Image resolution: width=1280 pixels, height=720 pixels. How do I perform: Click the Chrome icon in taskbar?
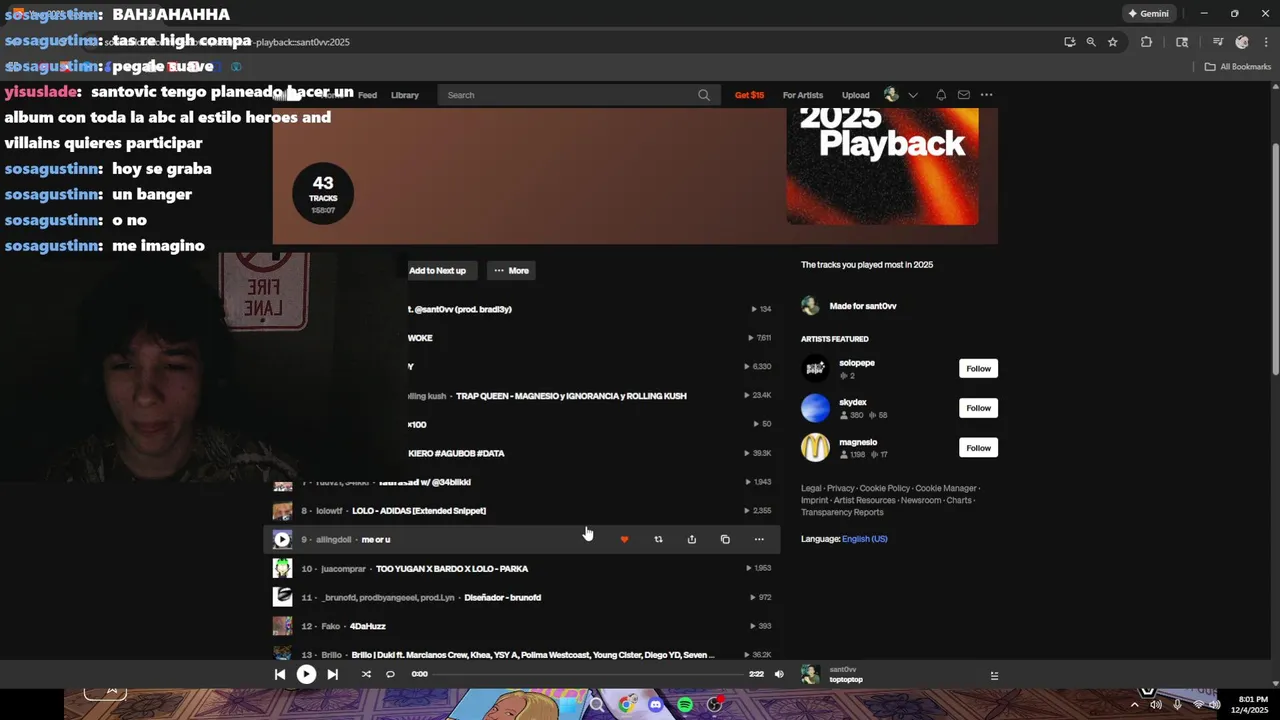click(626, 705)
